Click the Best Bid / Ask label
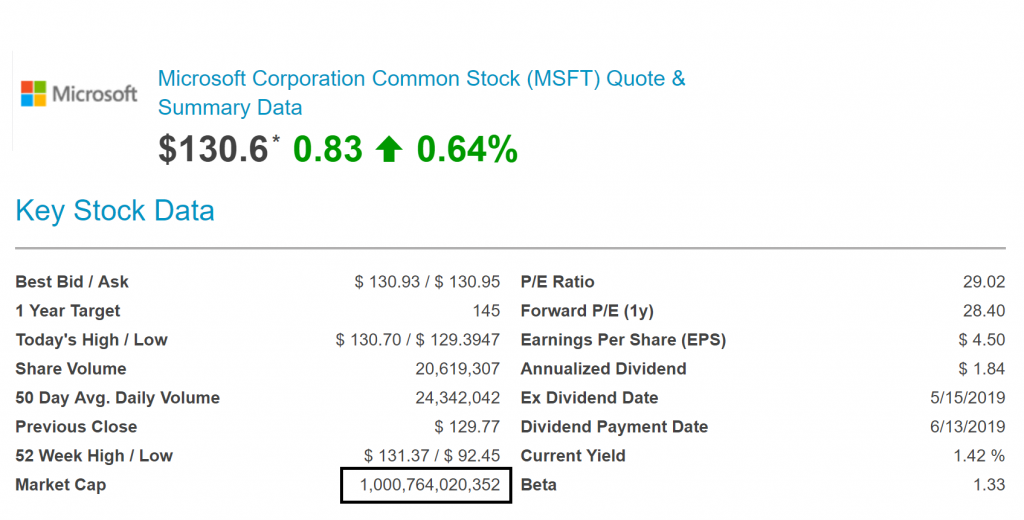 pyautogui.click(x=72, y=282)
